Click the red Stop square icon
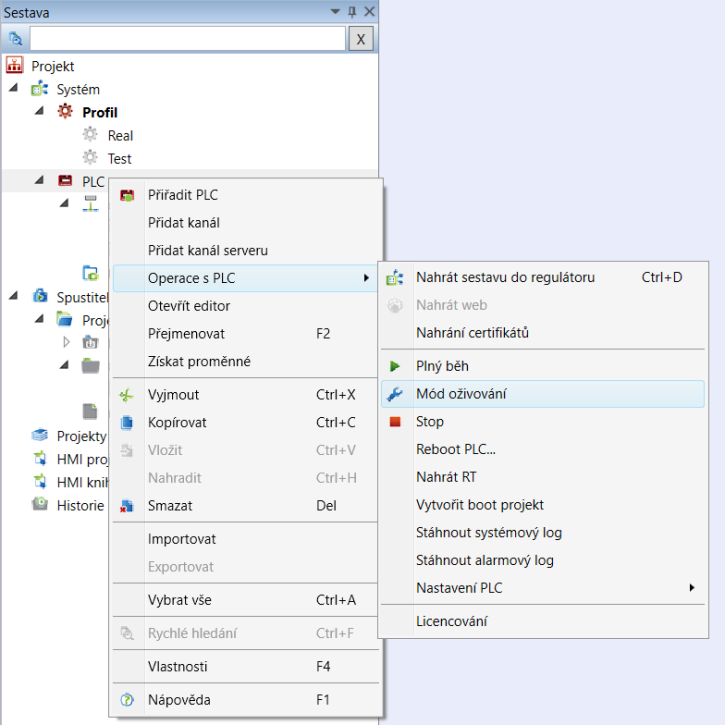This screenshot has height=725, width=725. coord(395,422)
